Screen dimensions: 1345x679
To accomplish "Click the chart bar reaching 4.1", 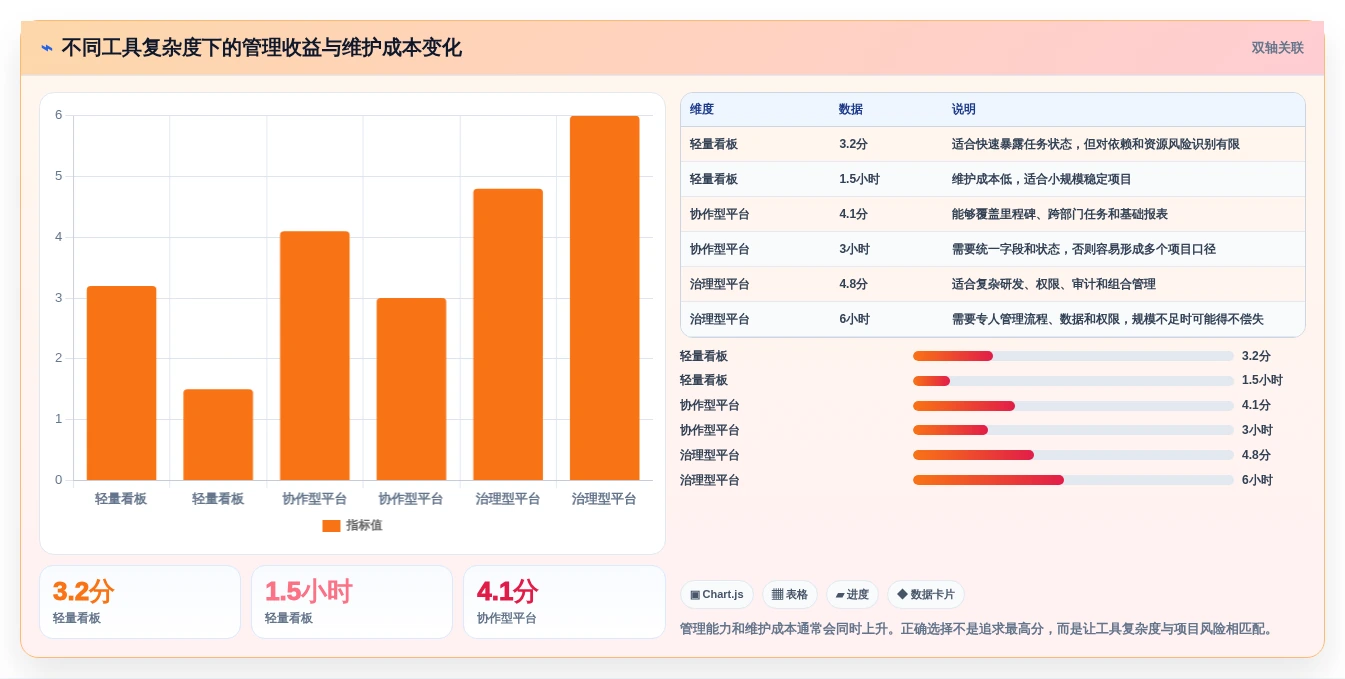I will click(x=315, y=355).
